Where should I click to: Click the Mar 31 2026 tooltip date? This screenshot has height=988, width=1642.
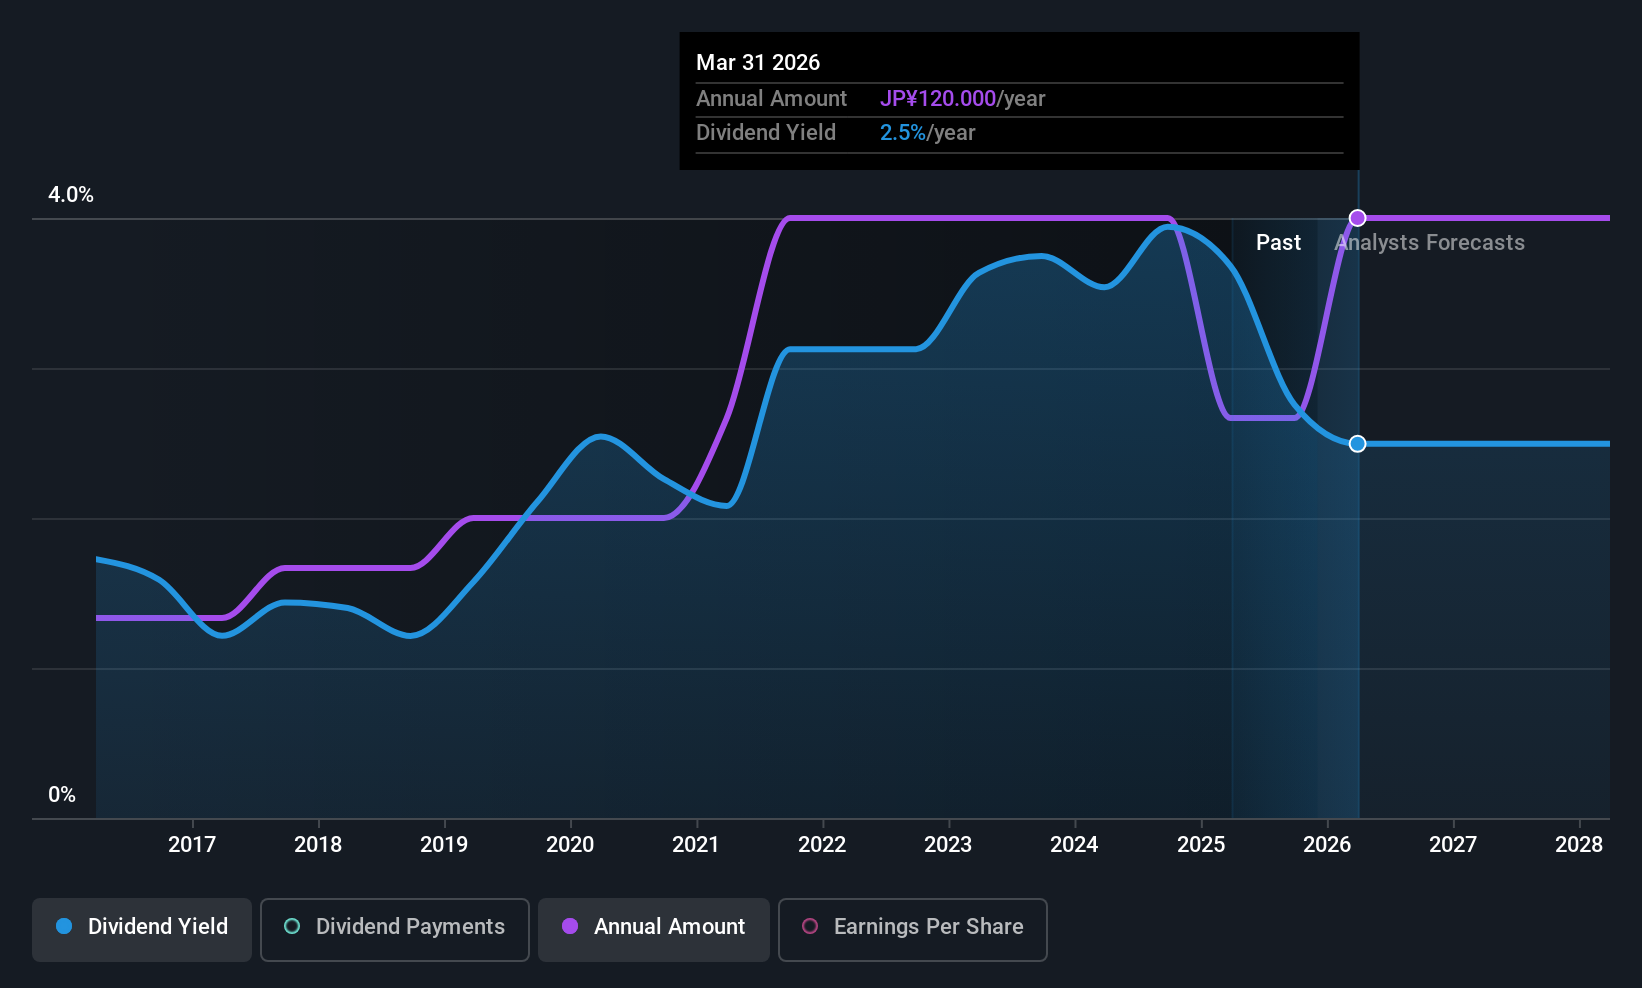[x=758, y=63]
